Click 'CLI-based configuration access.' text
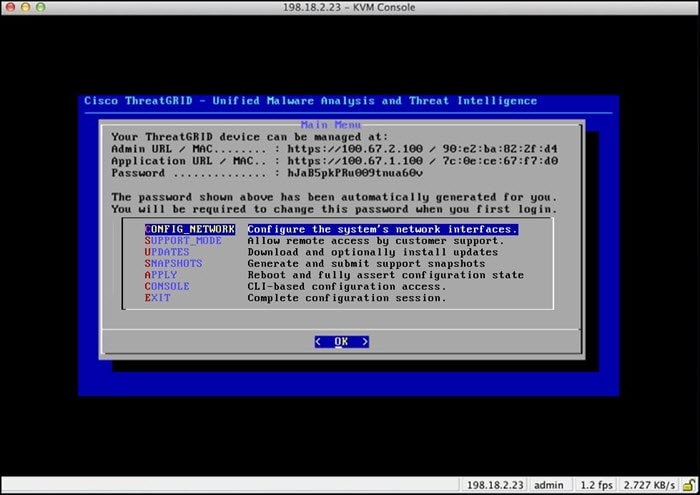The width and height of the screenshot is (700, 495). click(346, 287)
